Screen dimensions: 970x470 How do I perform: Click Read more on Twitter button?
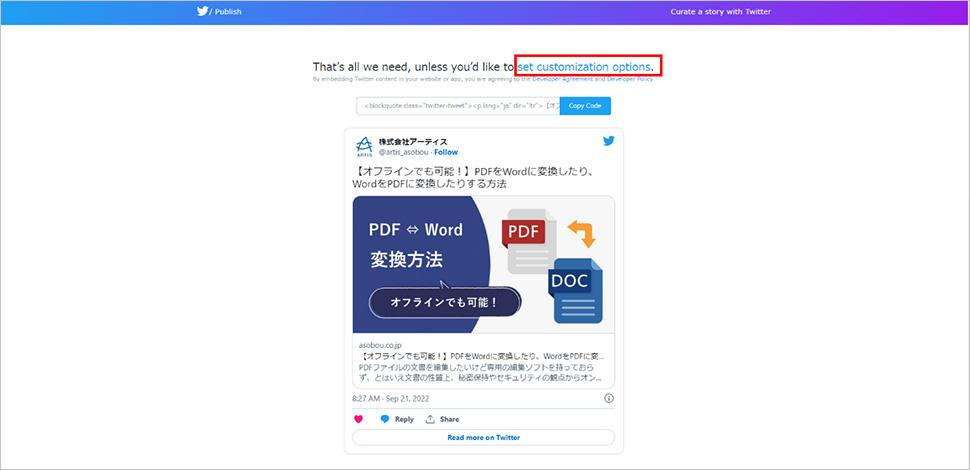click(x=484, y=437)
